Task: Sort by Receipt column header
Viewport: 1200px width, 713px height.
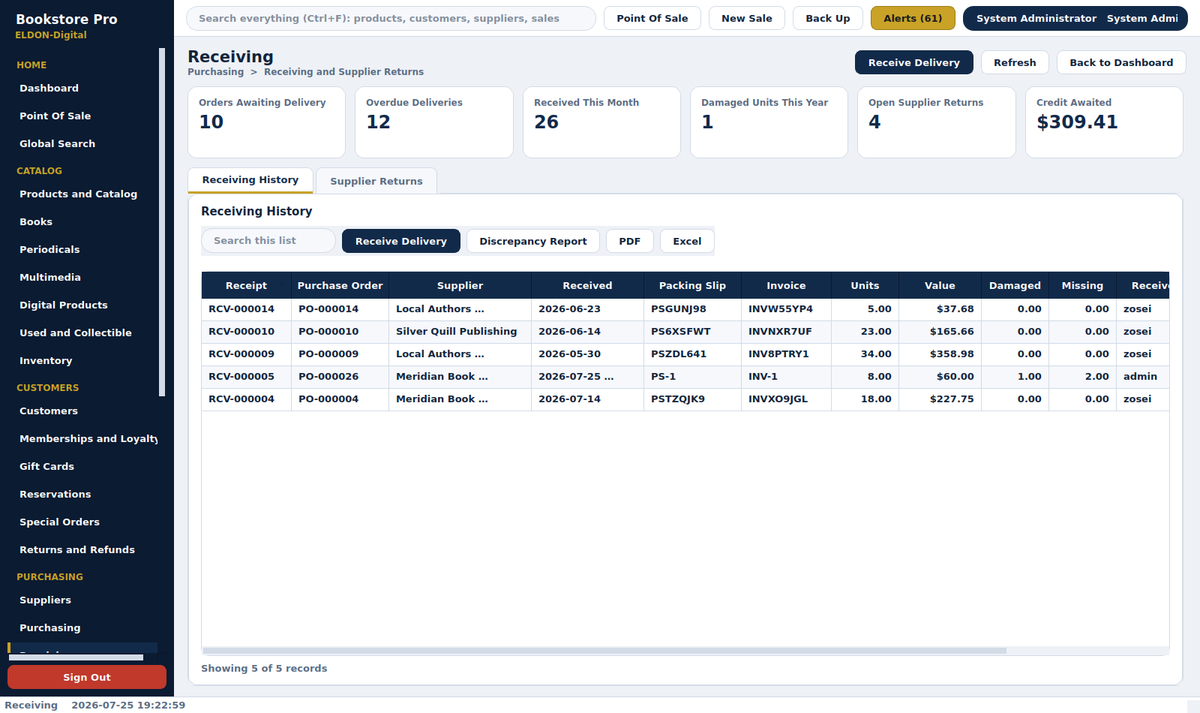Action: click(247, 285)
